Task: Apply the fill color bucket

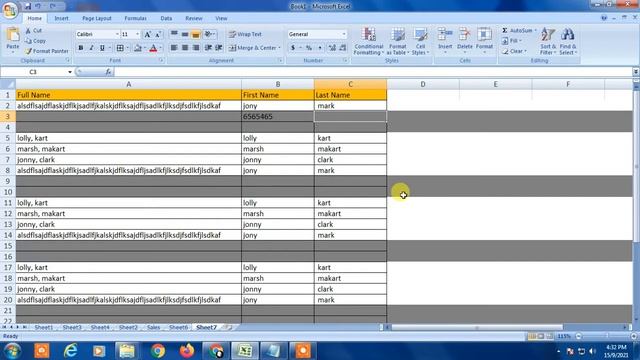Action: (138, 48)
